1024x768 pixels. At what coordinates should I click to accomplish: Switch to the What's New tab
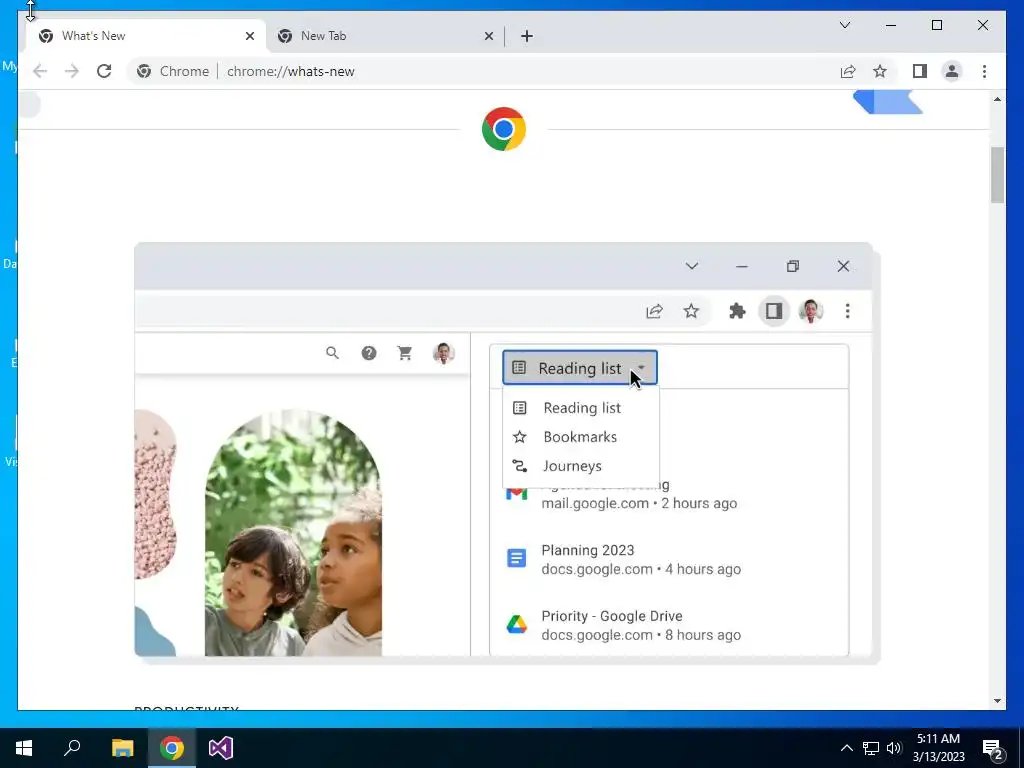click(x=145, y=36)
